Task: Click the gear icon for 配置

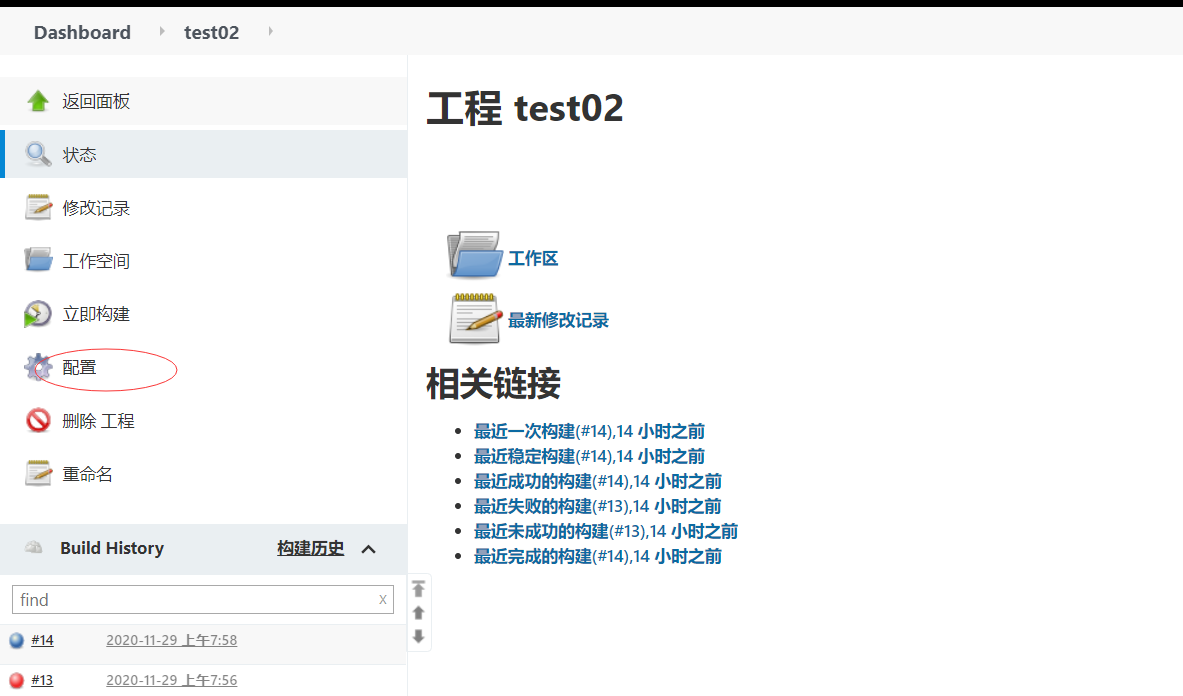Action: [38, 367]
